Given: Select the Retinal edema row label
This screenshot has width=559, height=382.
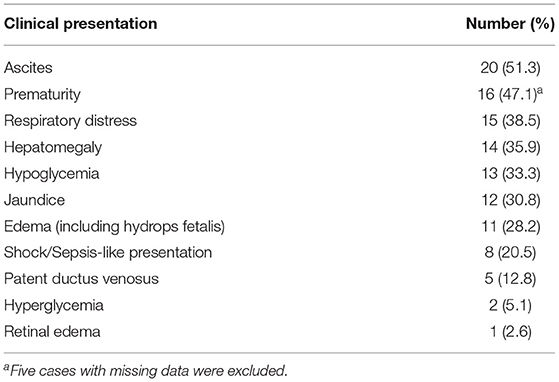Looking at the screenshot, I should (x=52, y=332).
